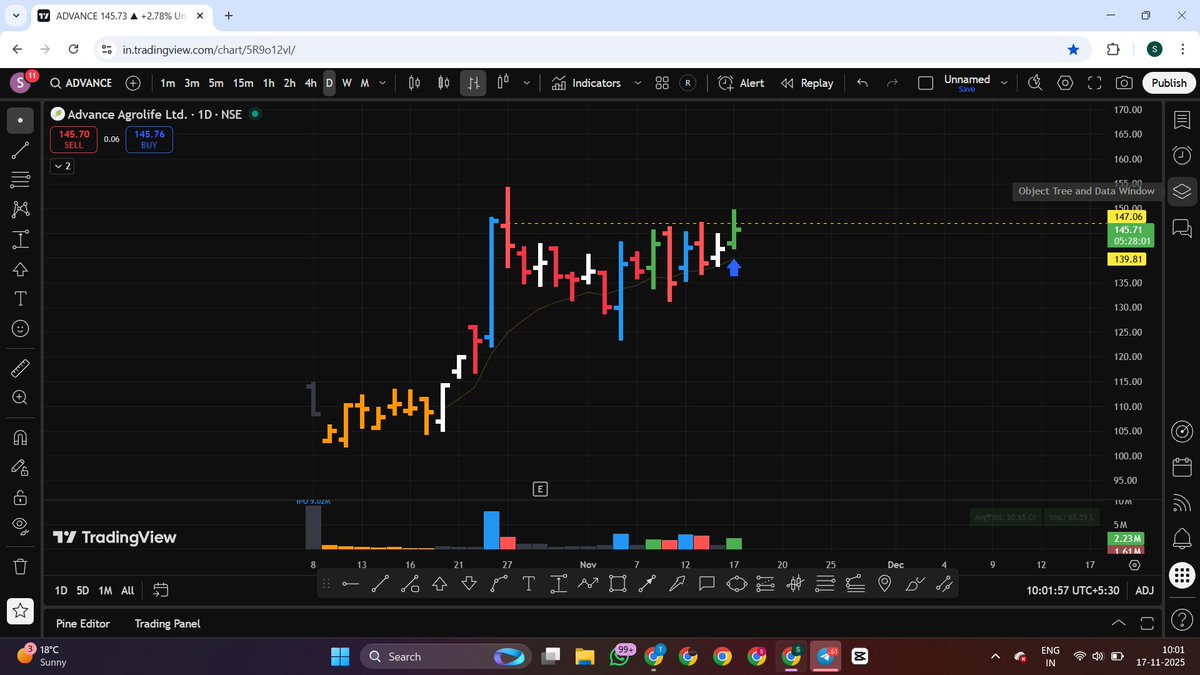Create a new Alert from the toolbar
Image resolution: width=1200 pixels, height=675 pixels.
[740, 83]
